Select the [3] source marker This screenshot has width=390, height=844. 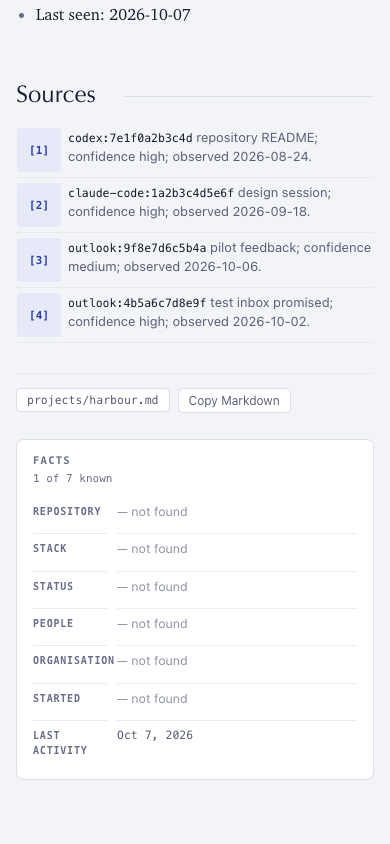click(x=39, y=260)
